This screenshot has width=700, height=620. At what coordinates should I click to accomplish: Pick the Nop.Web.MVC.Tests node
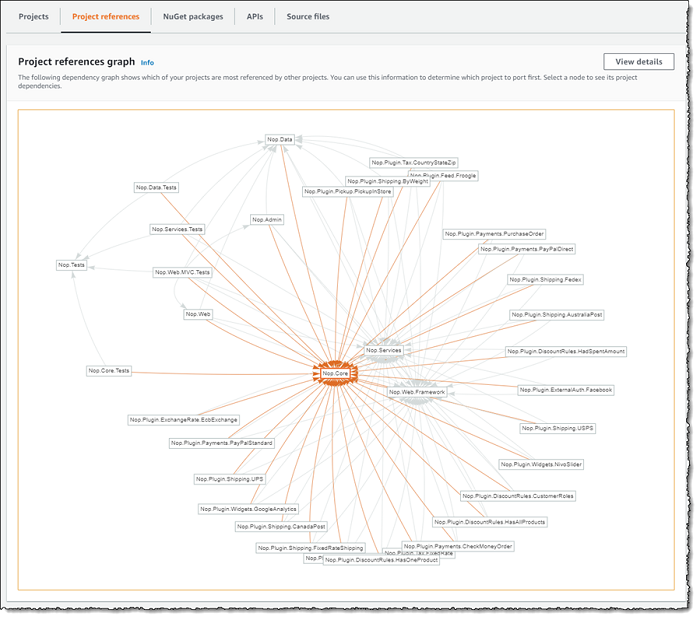(x=183, y=272)
